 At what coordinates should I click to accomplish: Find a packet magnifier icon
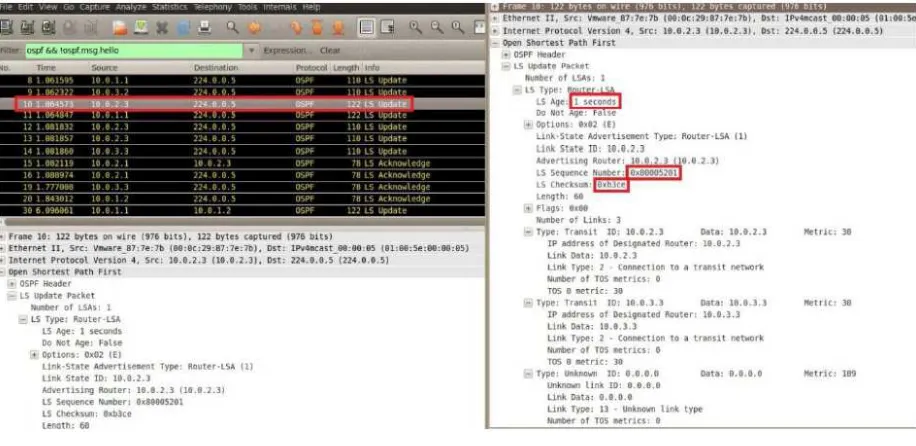[x=233, y=27]
